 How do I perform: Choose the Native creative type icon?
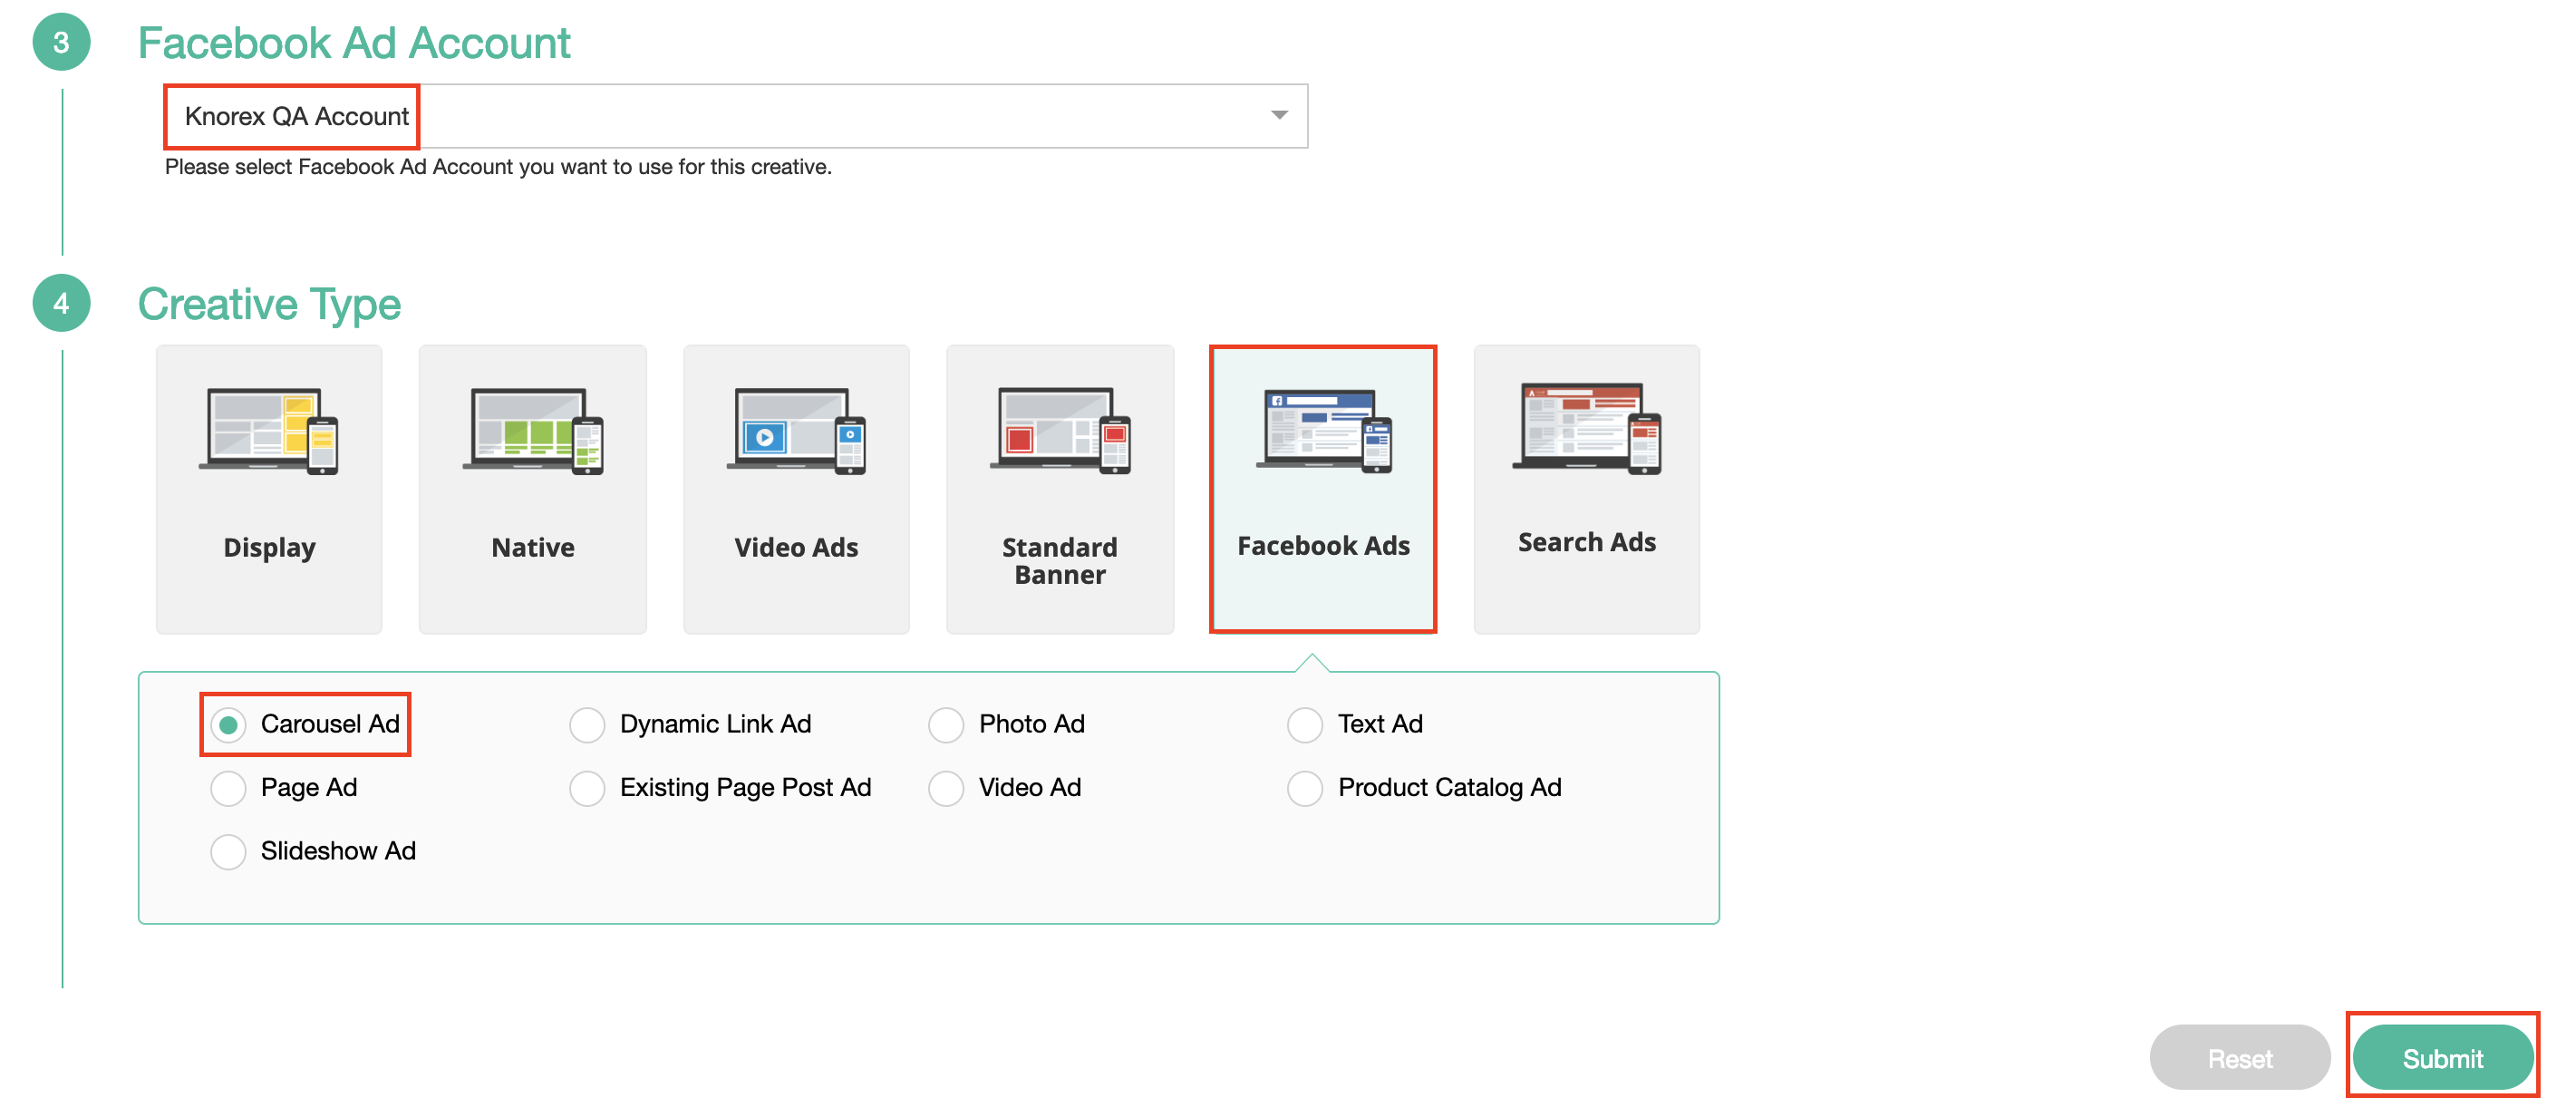point(533,432)
